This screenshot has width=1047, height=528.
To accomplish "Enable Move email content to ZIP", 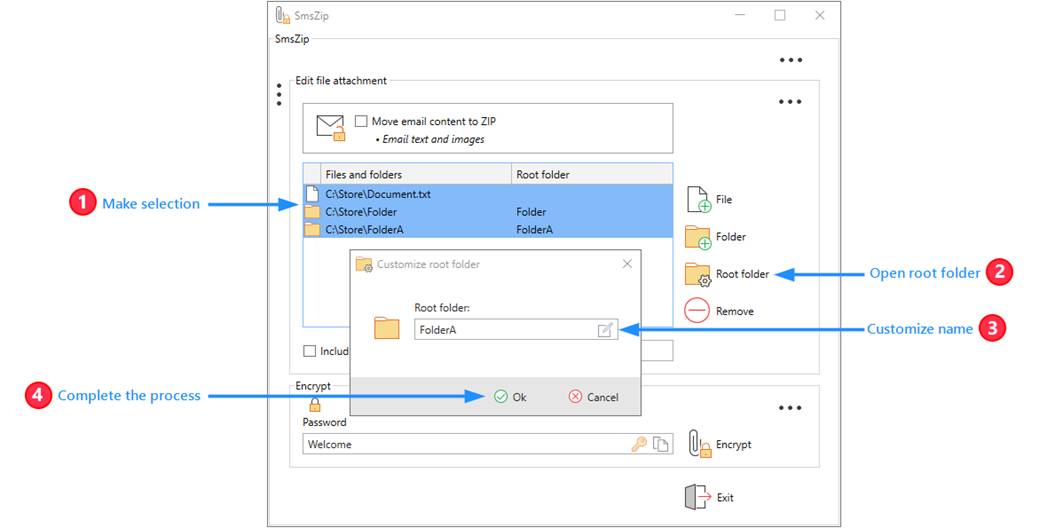I will coord(361,121).
